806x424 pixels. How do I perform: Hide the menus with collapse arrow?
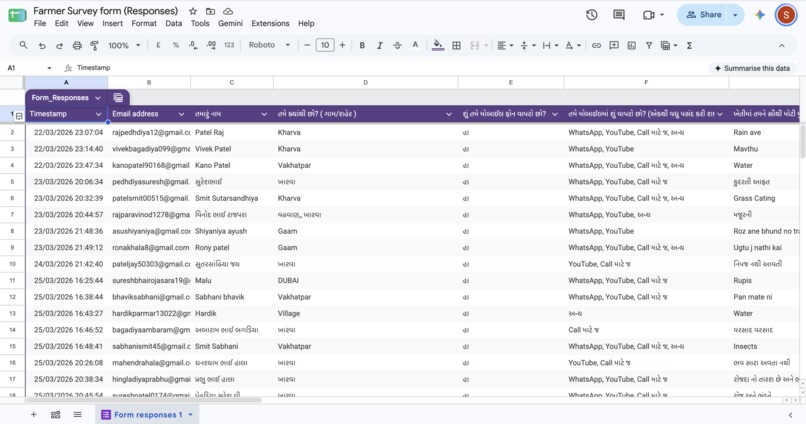tap(781, 45)
